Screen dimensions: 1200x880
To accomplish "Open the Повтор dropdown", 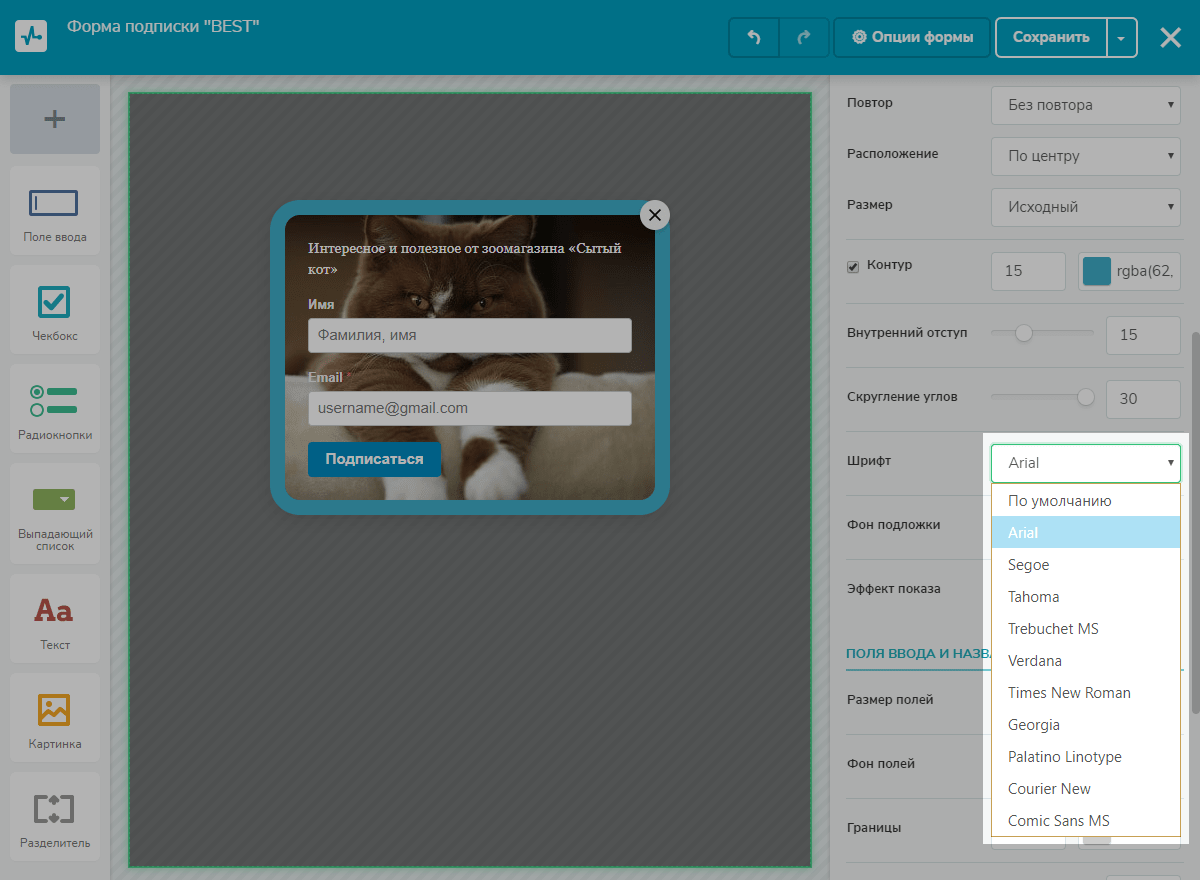I will coord(1085,105).
